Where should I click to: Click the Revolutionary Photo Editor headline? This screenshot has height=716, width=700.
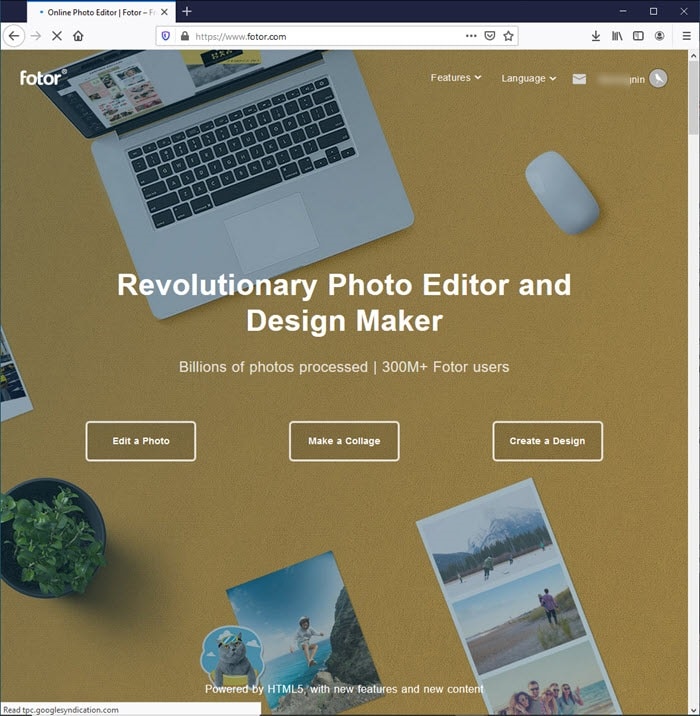coord(344,302)
